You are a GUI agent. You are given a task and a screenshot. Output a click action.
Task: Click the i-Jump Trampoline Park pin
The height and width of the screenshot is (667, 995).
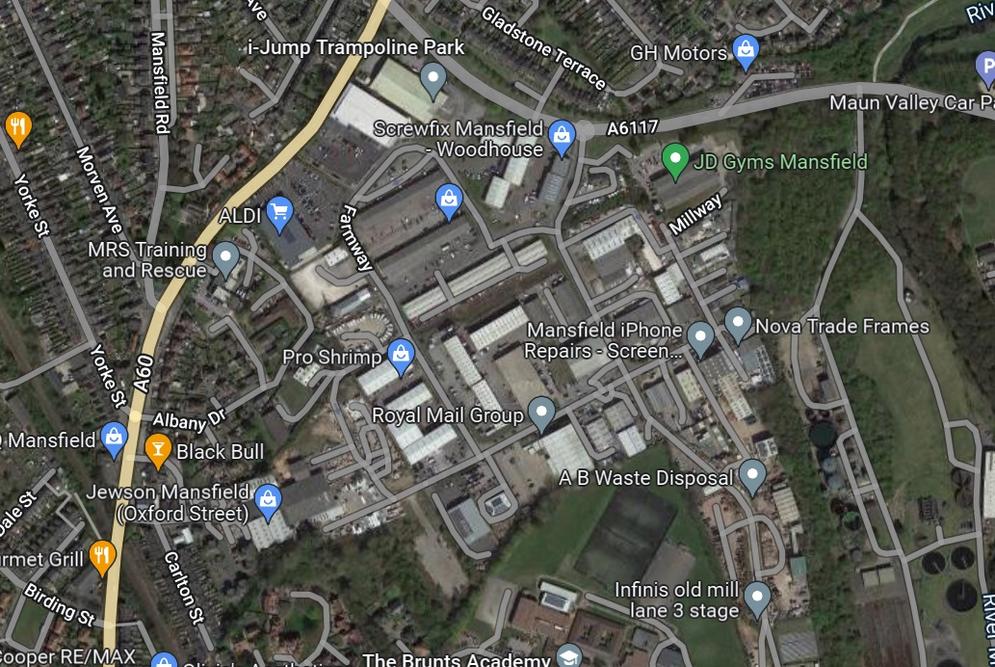433,80
